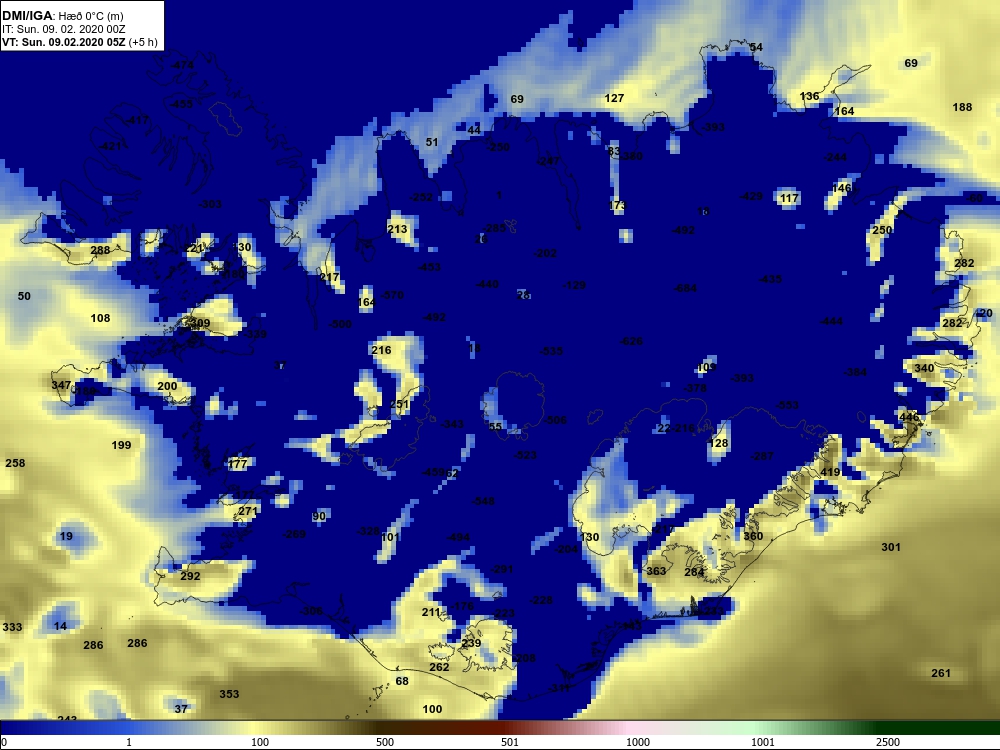The width and height of the screenshot is (1000, 750).
Task: Click the map value "251"
Action: pos(399,404)
